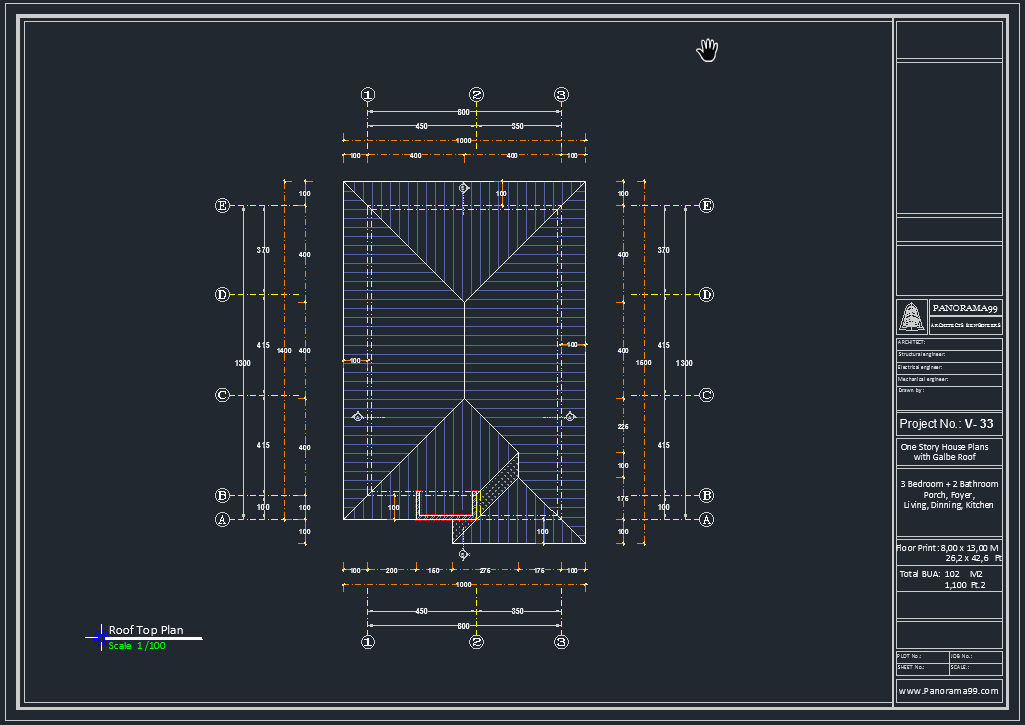Viewport: 1025px width, 725px height.
Task: Select the section marker on roof's left side
Action: click(x=358, y=416)
